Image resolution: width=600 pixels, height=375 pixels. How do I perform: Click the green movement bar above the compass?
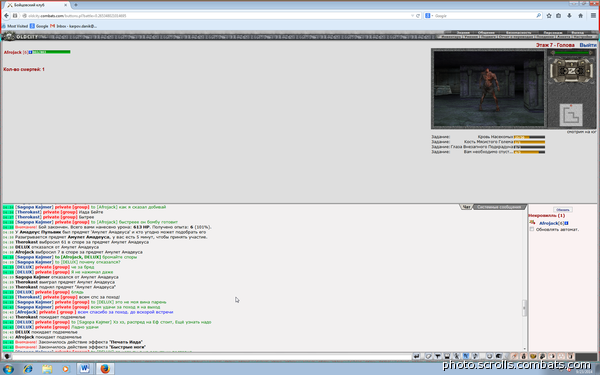[x=572, y=52]
